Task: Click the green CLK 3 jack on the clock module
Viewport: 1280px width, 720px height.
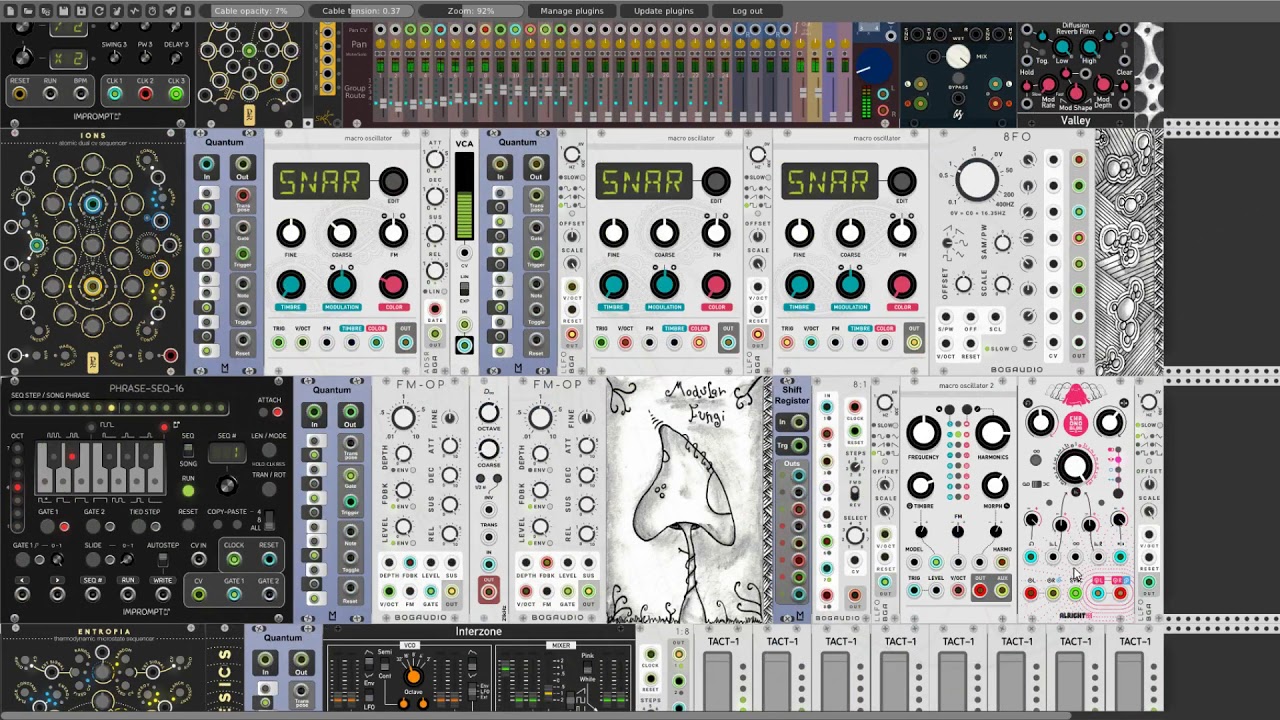Action: pyautogui.click(x=176, y=94)
